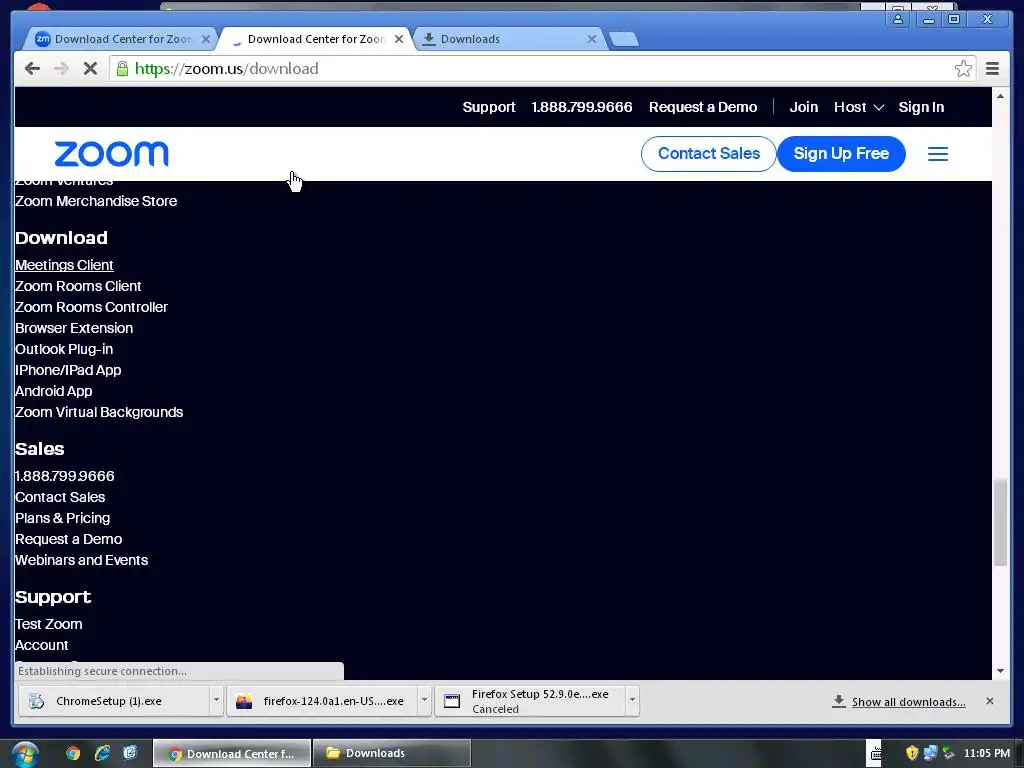Click Request a Demo in the footer

pyautogui.click(x=69, y=539)
